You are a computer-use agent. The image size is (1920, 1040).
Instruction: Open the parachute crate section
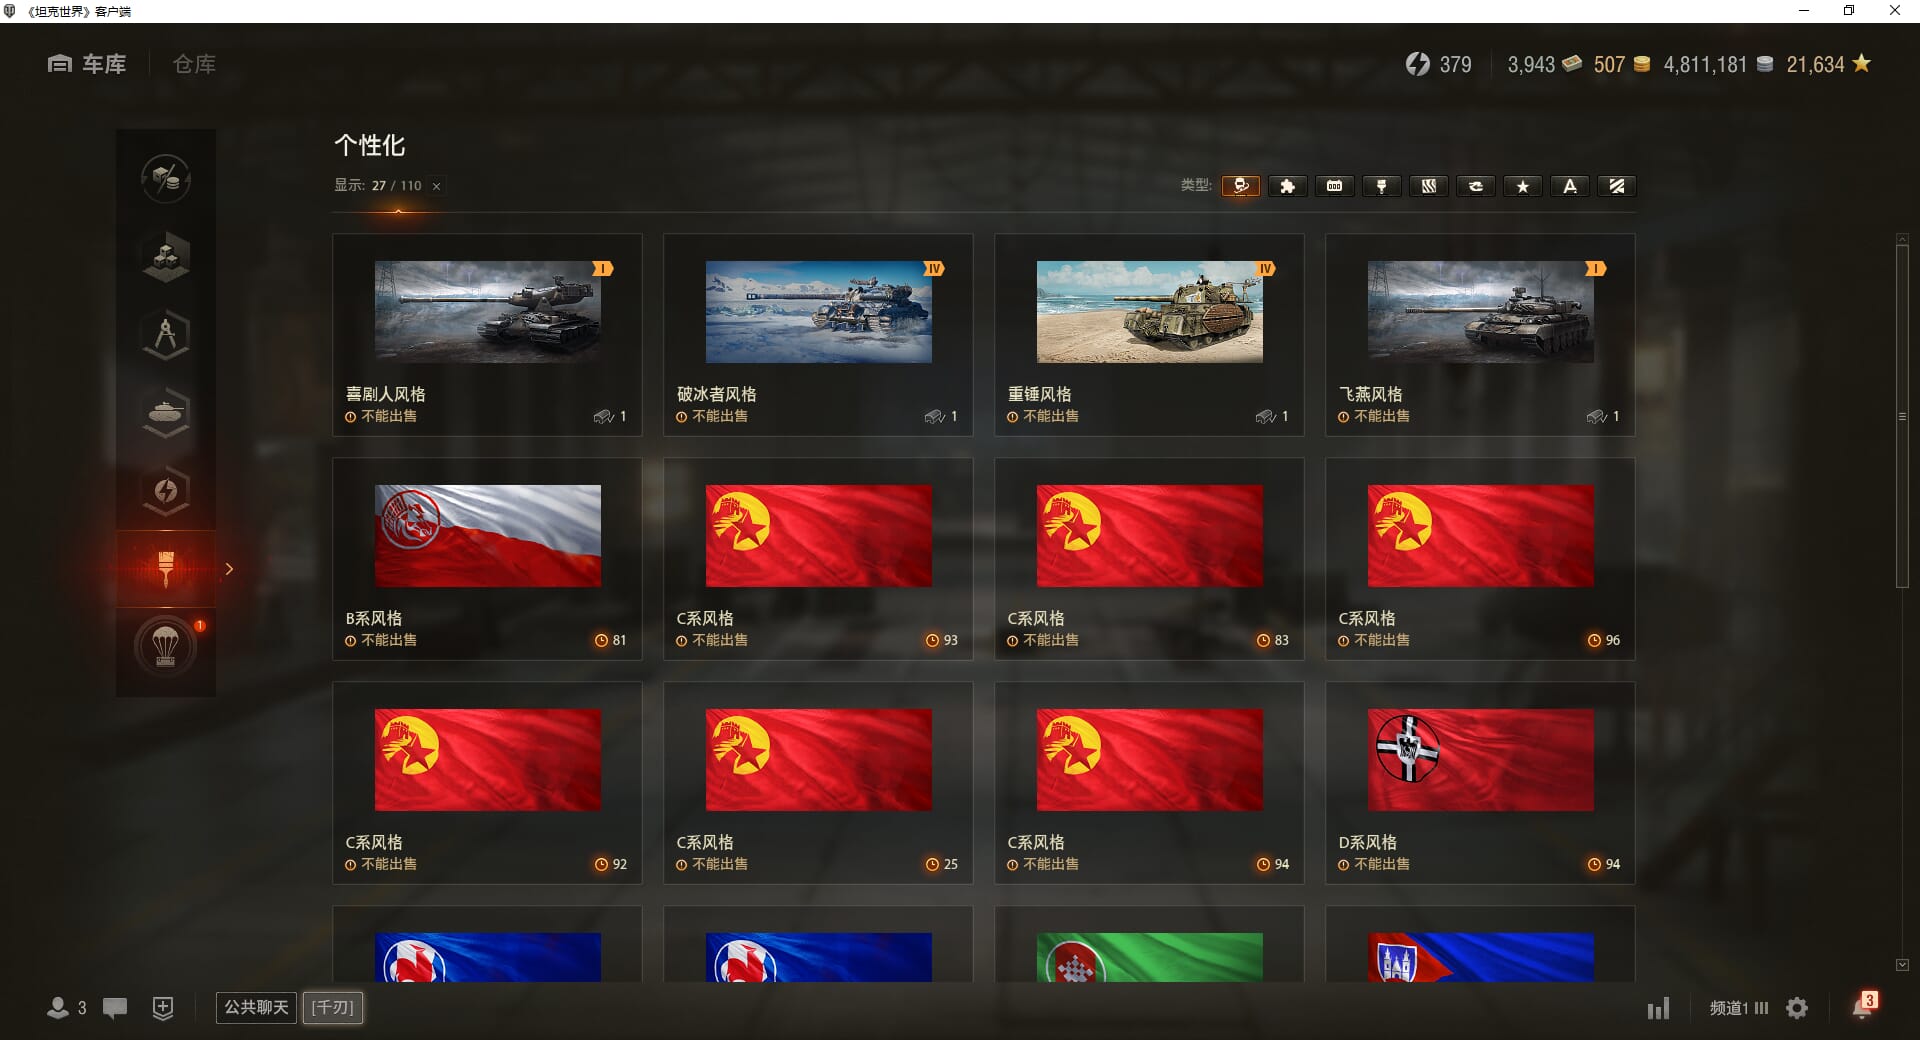[166, 647]
